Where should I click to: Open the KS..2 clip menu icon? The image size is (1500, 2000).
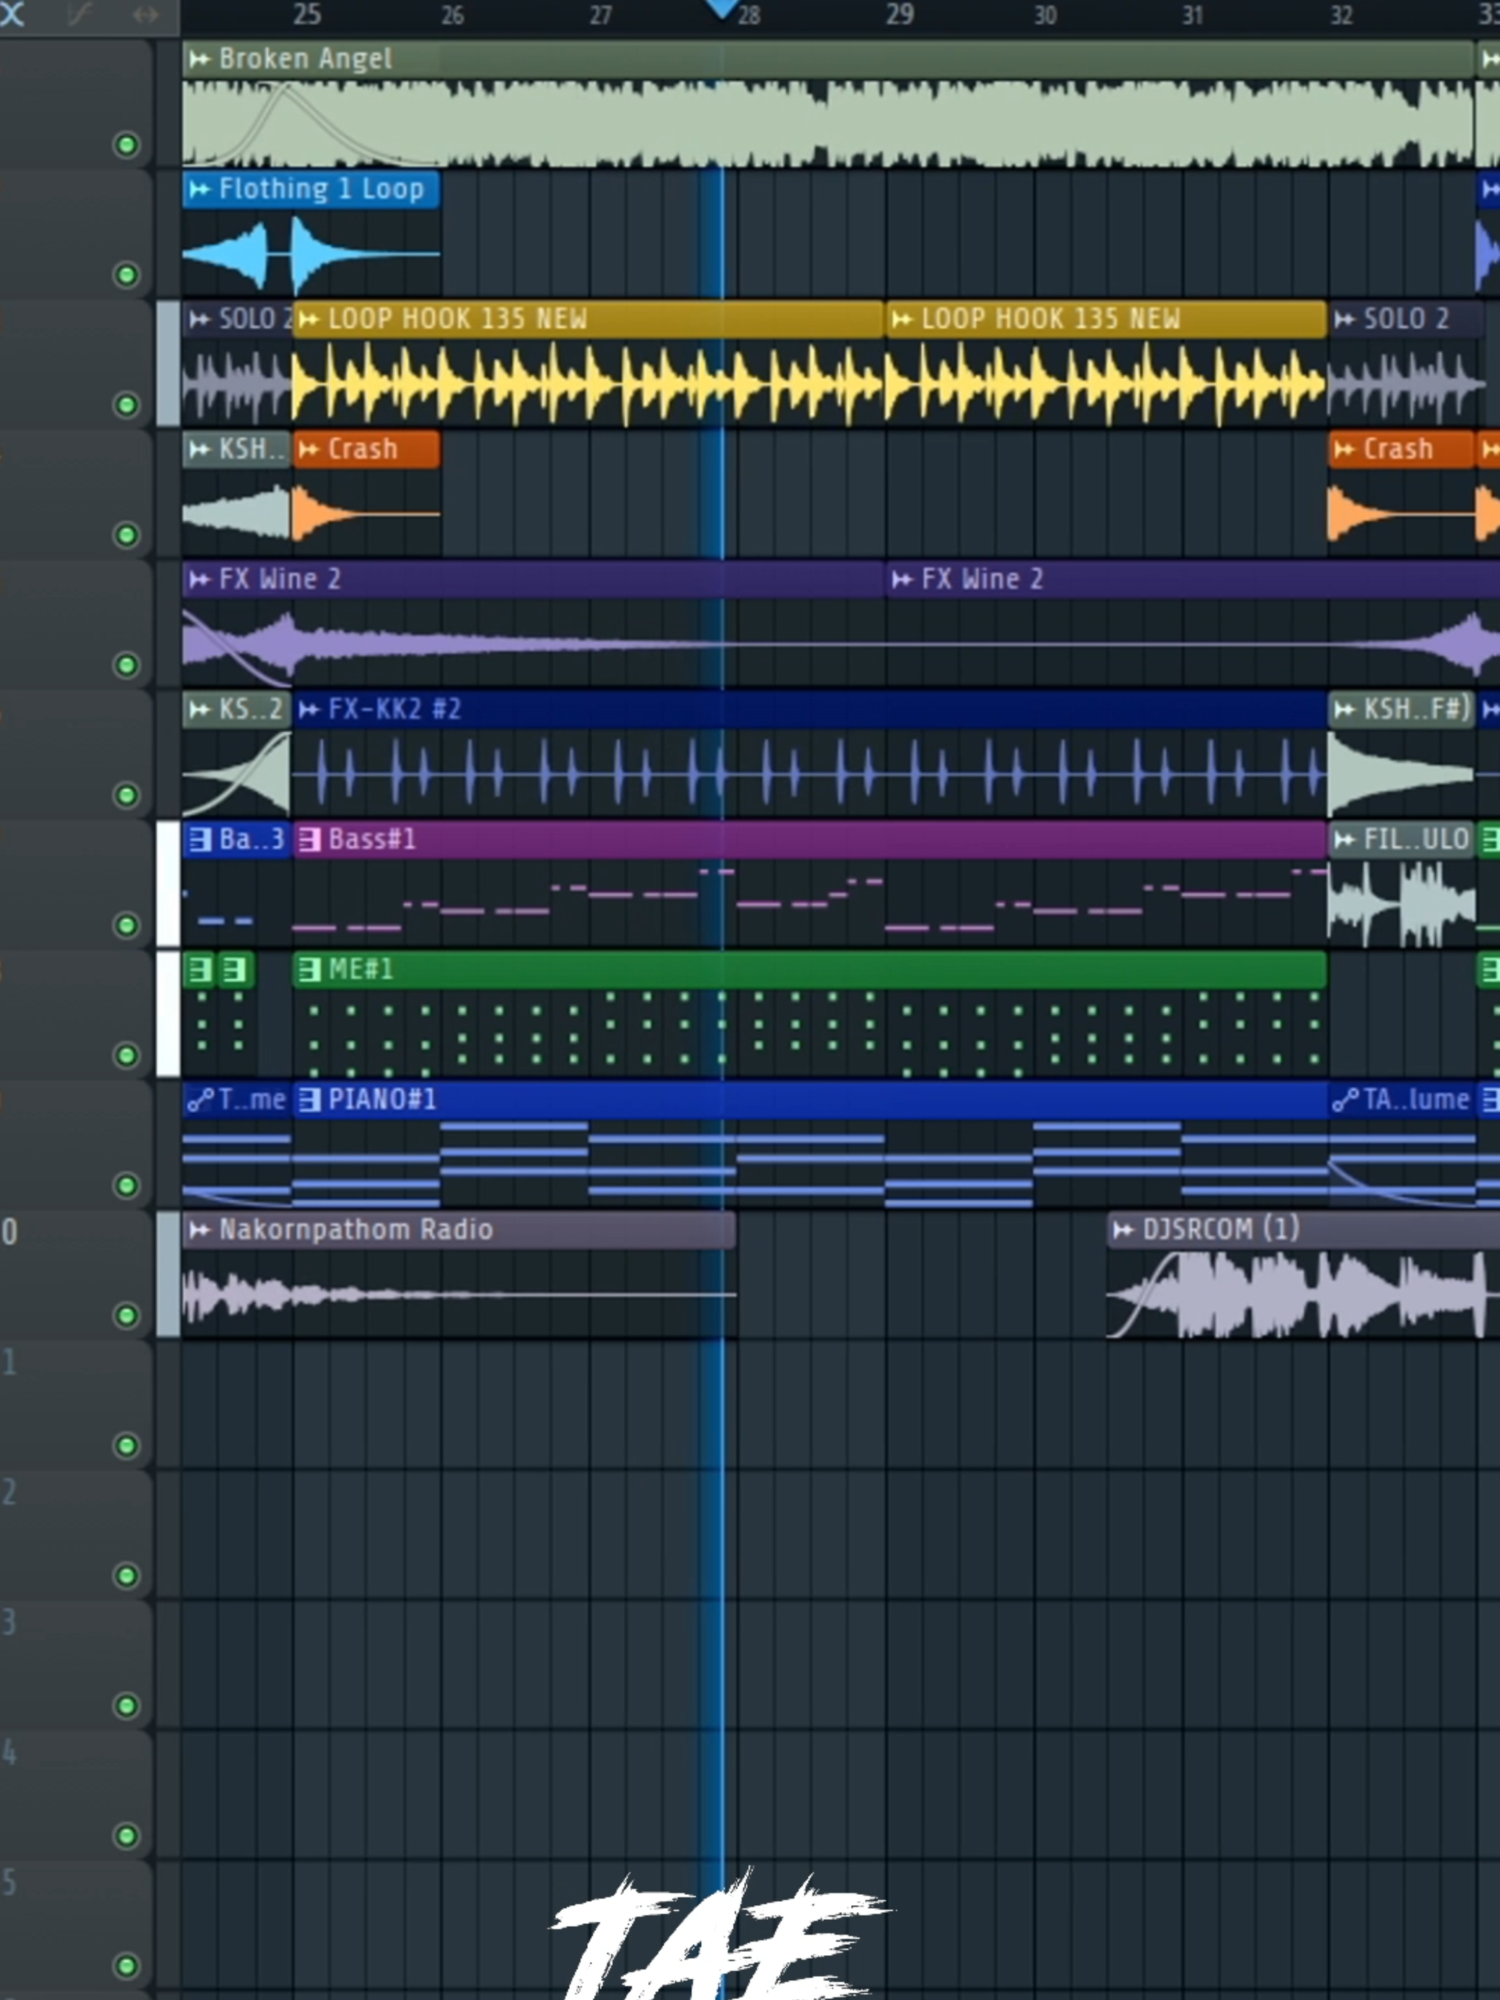[200, 709]
